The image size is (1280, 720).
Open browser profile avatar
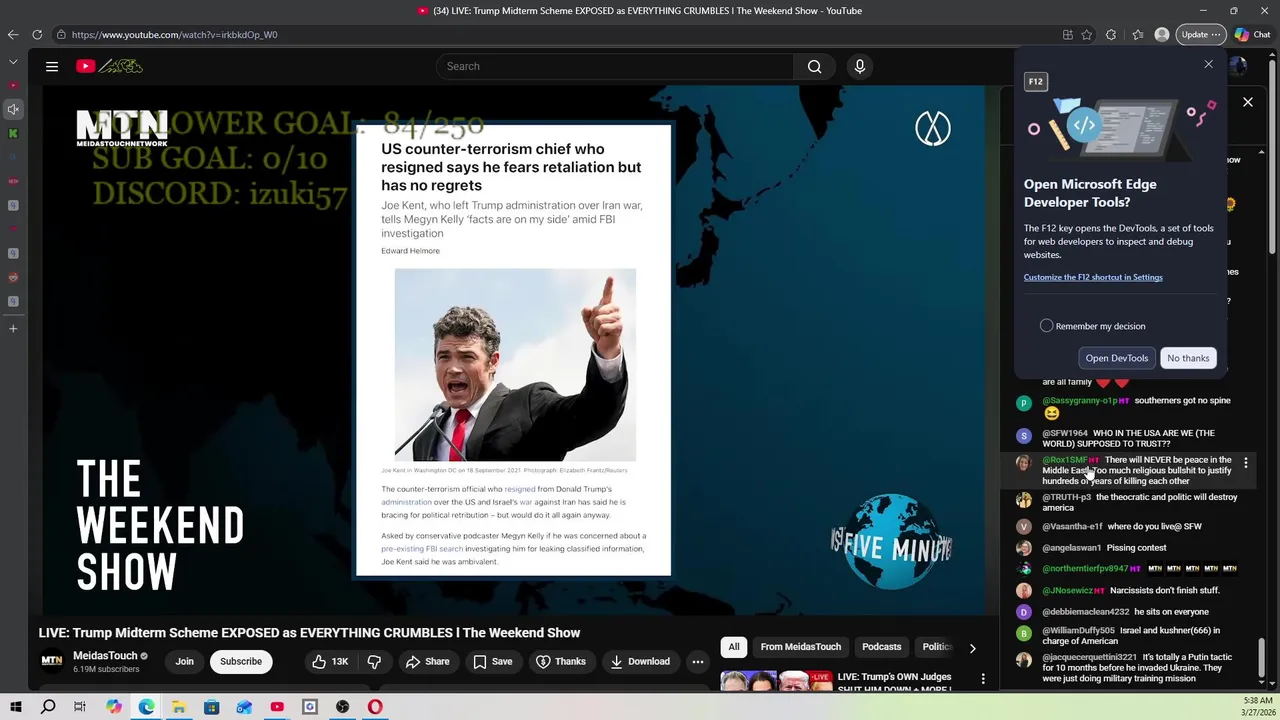pyautogui.click(x=1161, y=35)
